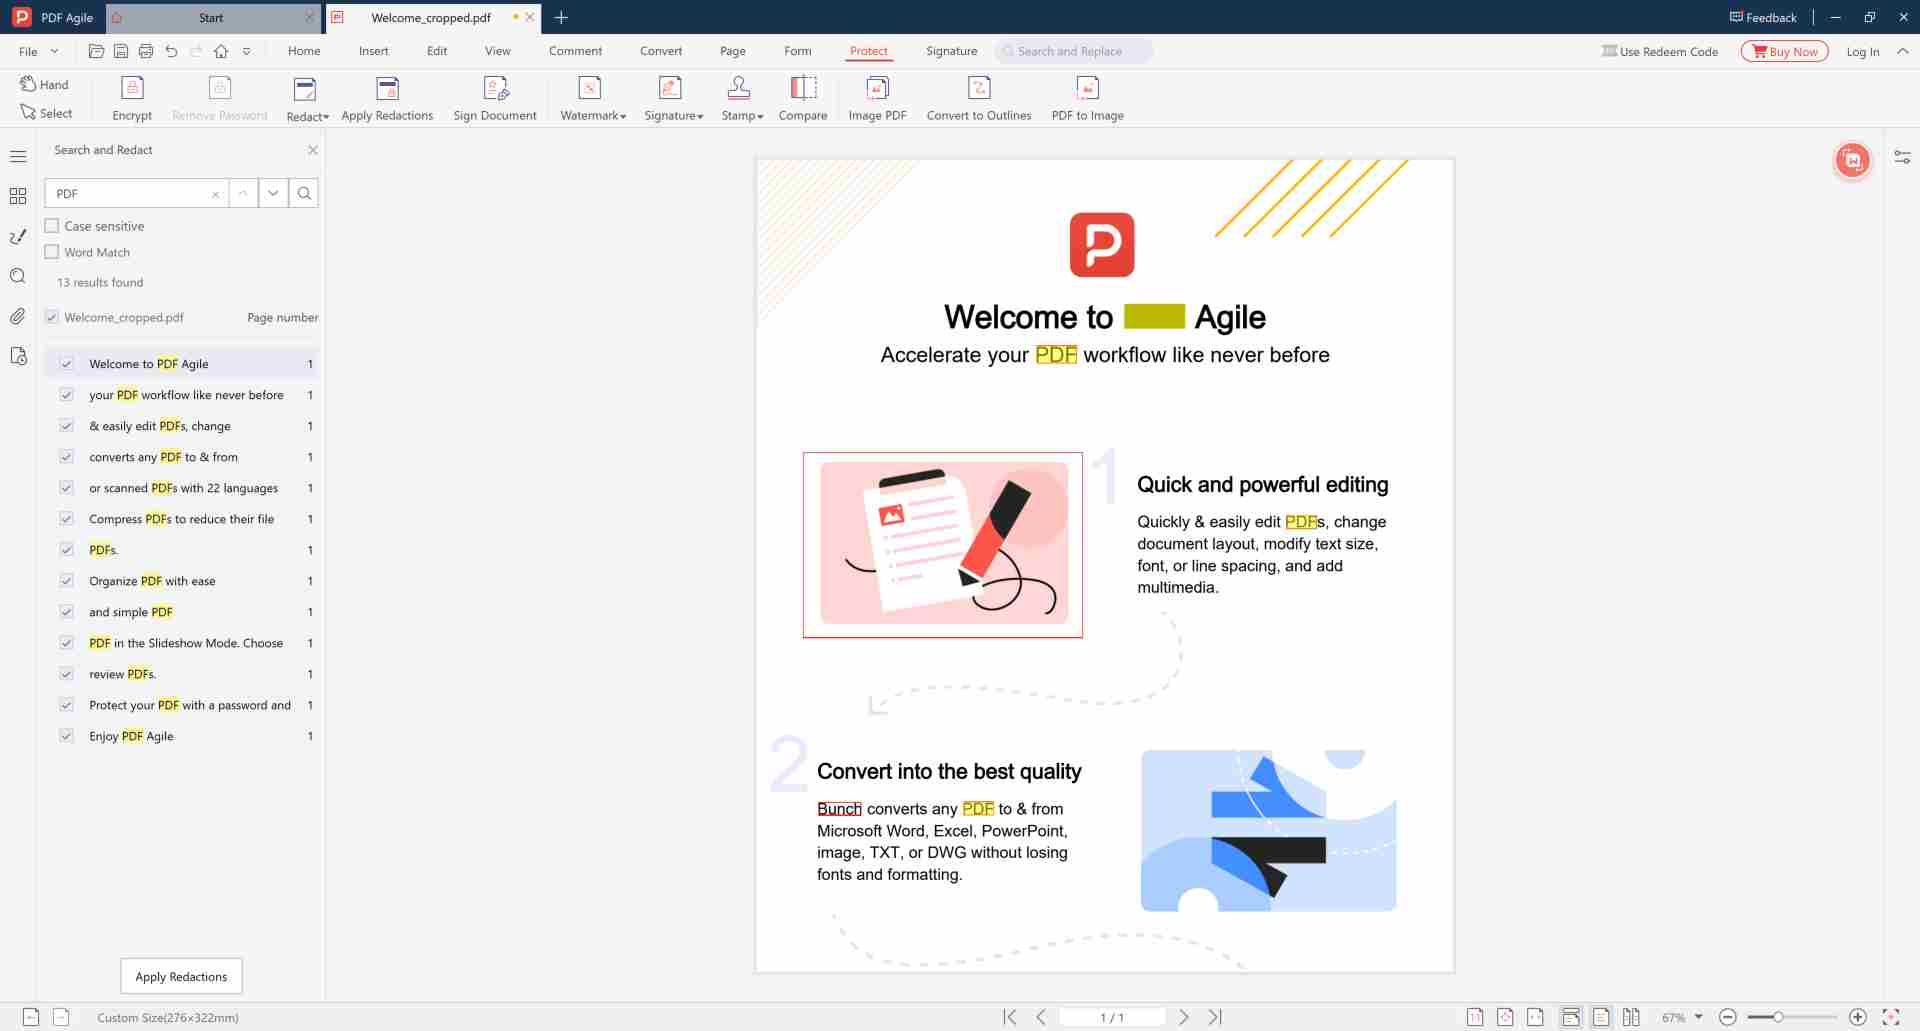Enable the Word Match option

point(52,252)
